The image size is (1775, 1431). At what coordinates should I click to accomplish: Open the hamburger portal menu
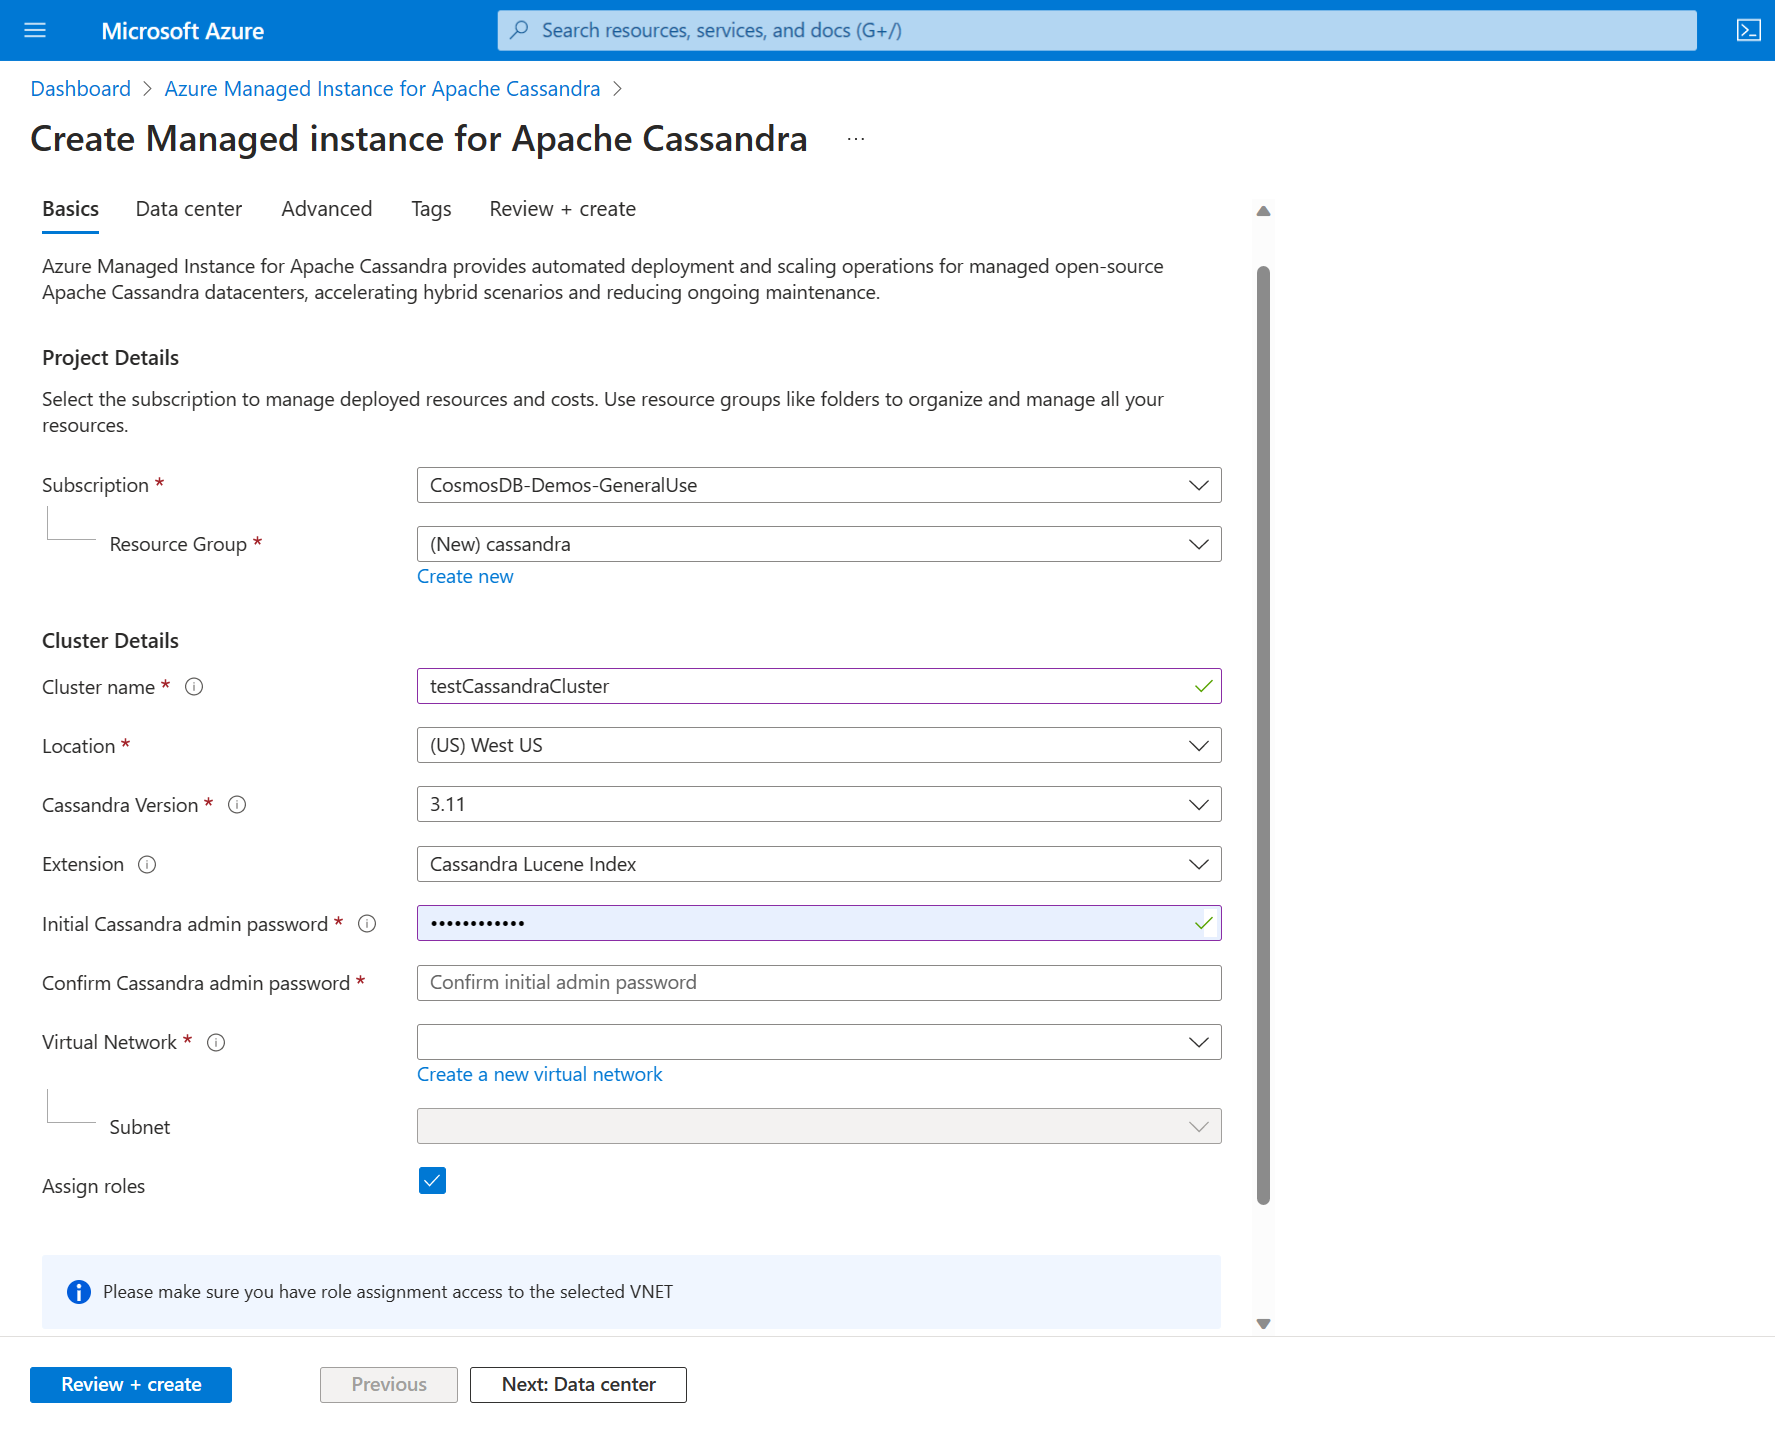pyautogui.click(x=35, y=30)
